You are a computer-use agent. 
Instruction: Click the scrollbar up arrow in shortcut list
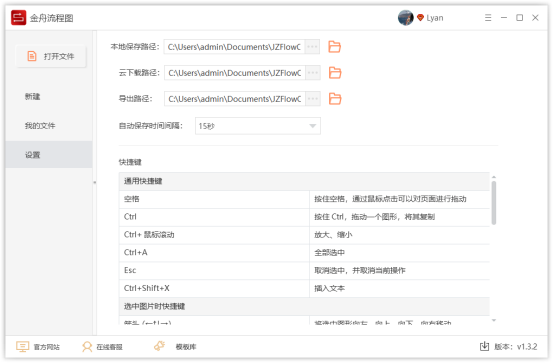pyautogui.click(x=494, y=177)
